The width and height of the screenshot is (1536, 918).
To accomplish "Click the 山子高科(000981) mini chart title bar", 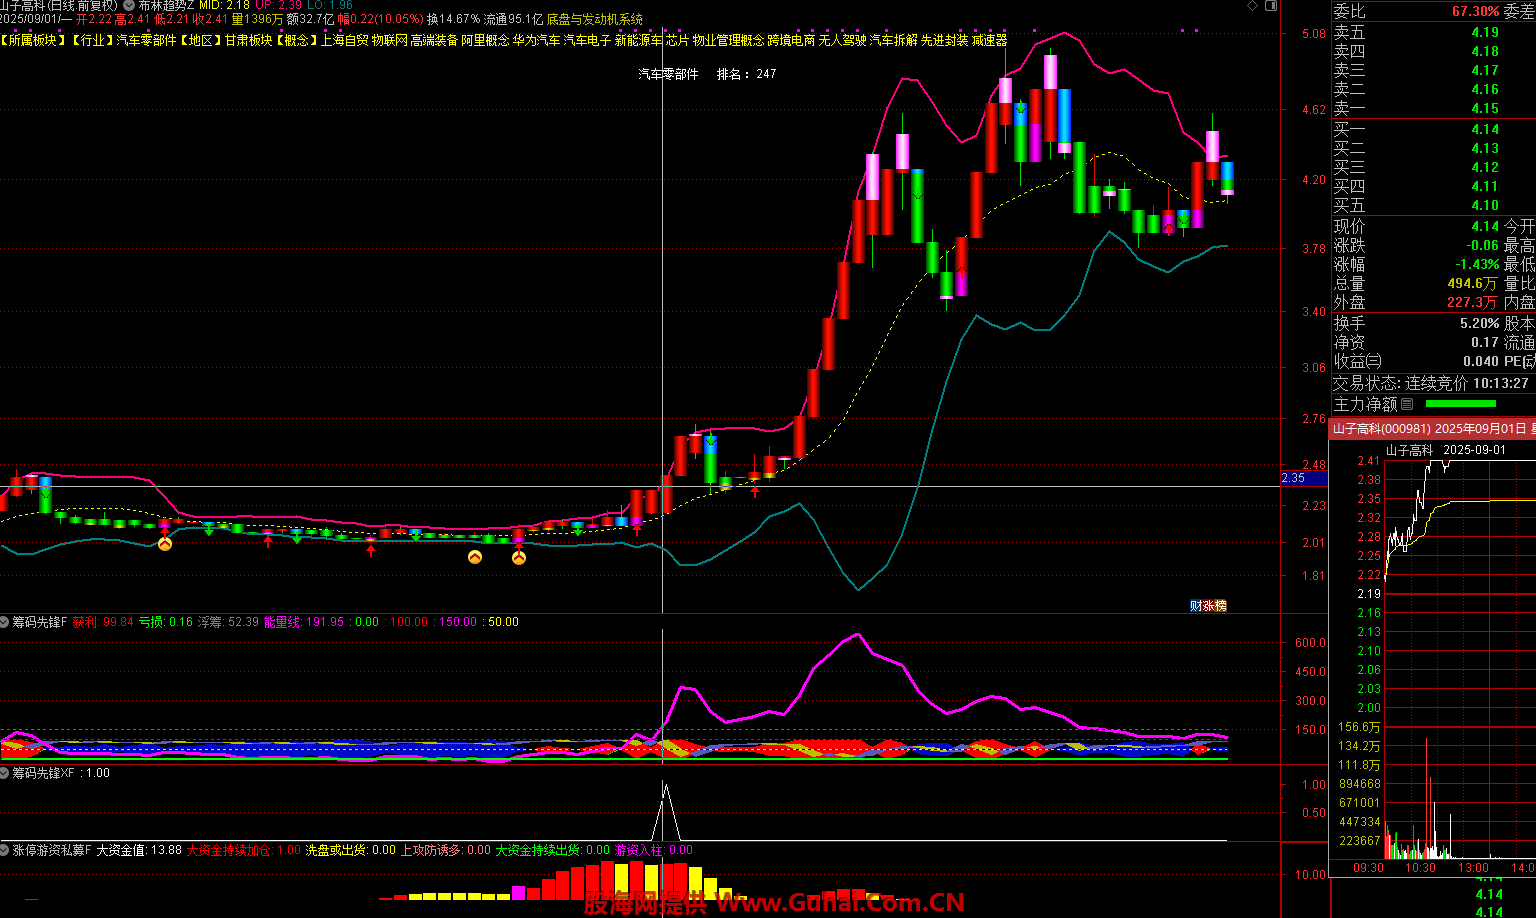I will [1432, 429].
